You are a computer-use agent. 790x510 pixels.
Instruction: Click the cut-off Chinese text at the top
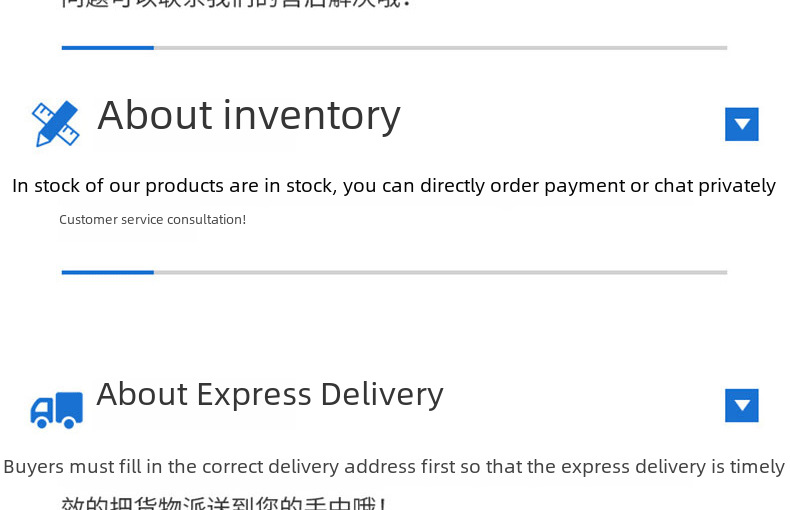click(x=235, y=4)
